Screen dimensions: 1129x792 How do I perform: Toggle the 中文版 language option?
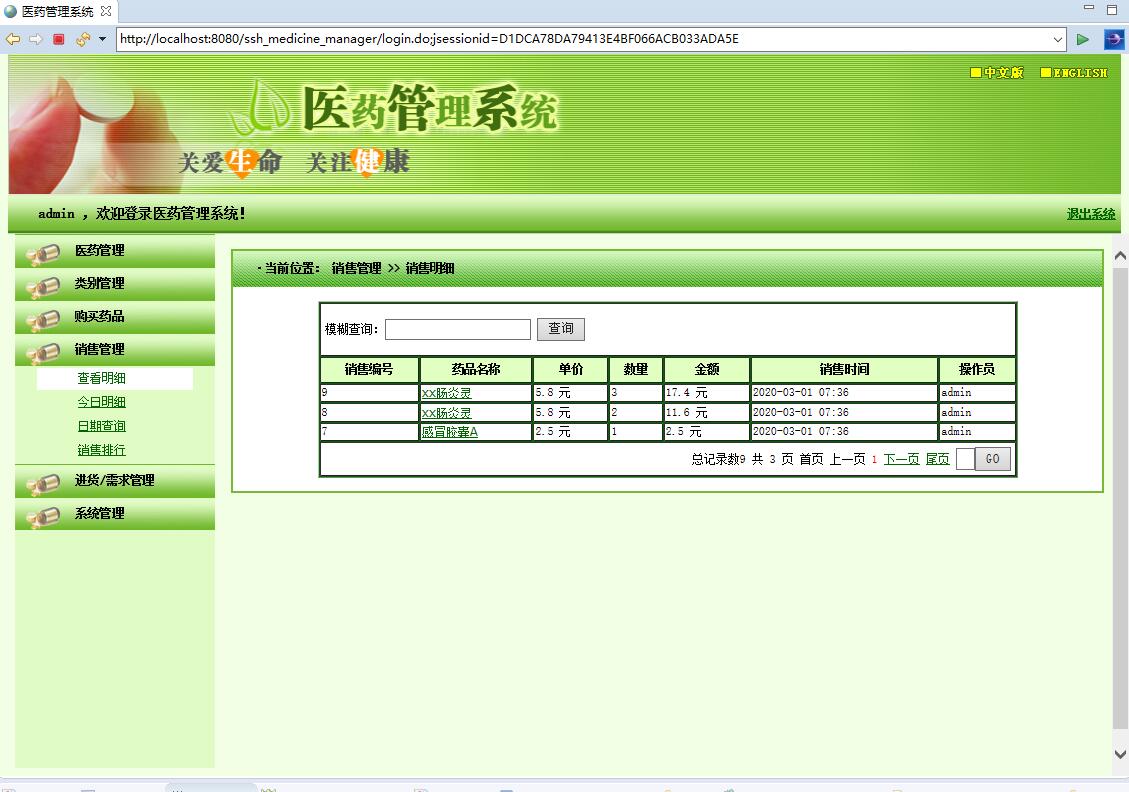click(x=996, y=73)
